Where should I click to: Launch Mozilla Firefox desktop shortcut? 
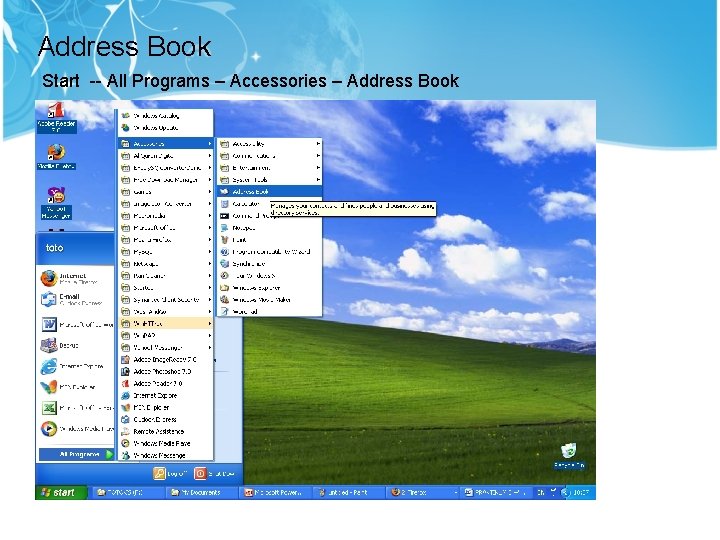pyautogui.click(x=56, y=156)
